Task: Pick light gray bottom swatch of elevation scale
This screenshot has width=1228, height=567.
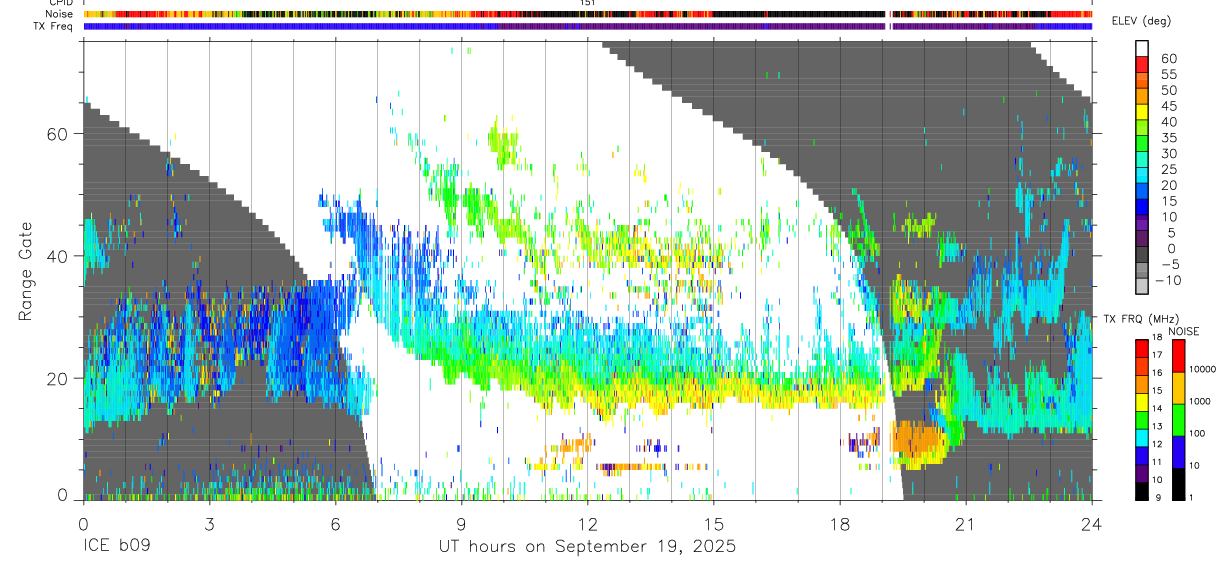Action: [1141, 288]
